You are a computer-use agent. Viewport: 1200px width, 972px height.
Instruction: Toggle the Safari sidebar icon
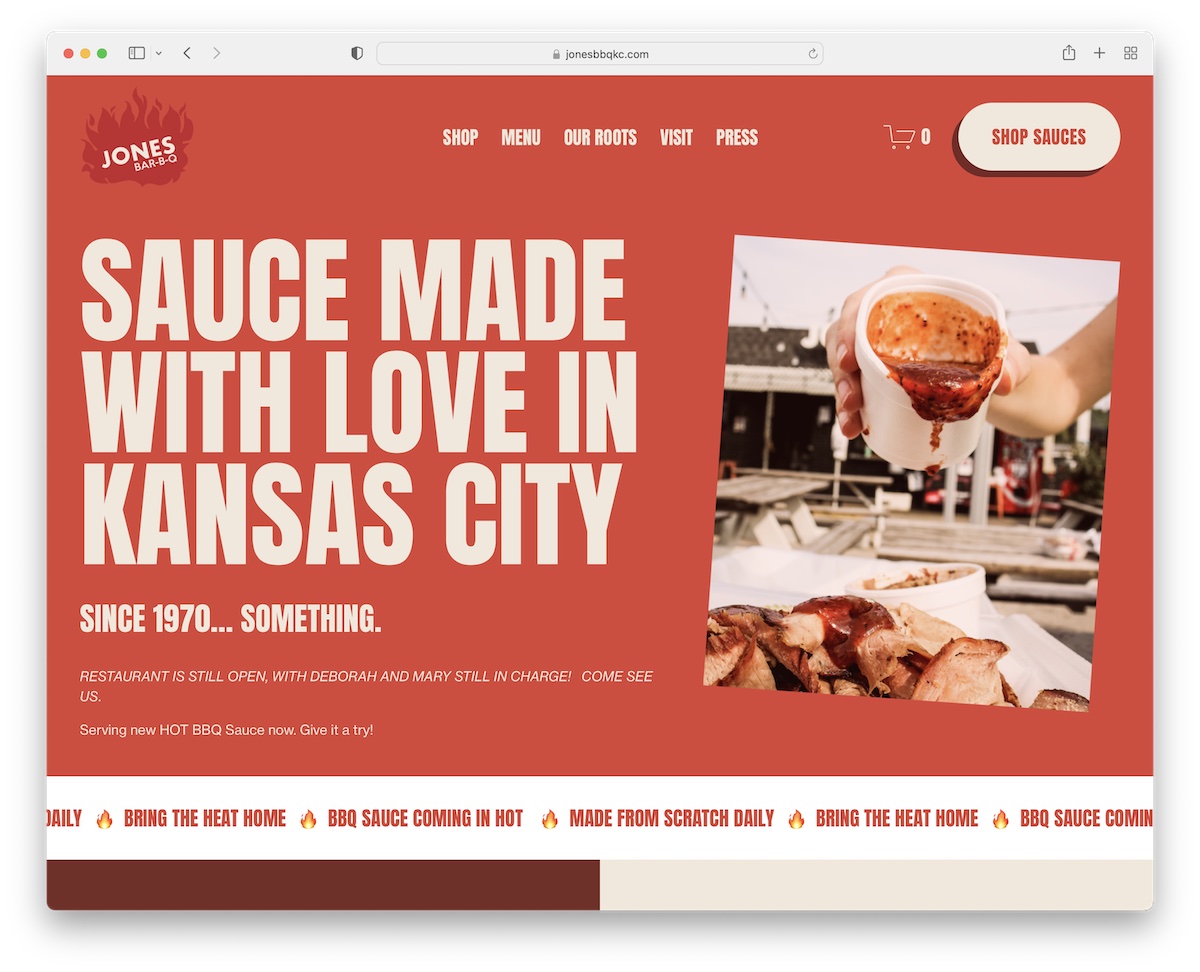(x=137, y=53)
